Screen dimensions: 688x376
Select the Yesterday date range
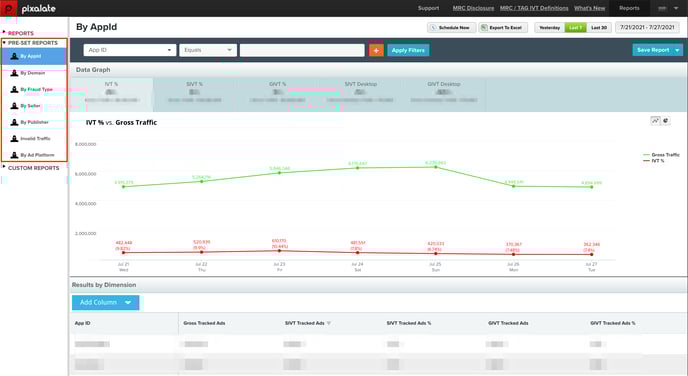click(549, 28)
